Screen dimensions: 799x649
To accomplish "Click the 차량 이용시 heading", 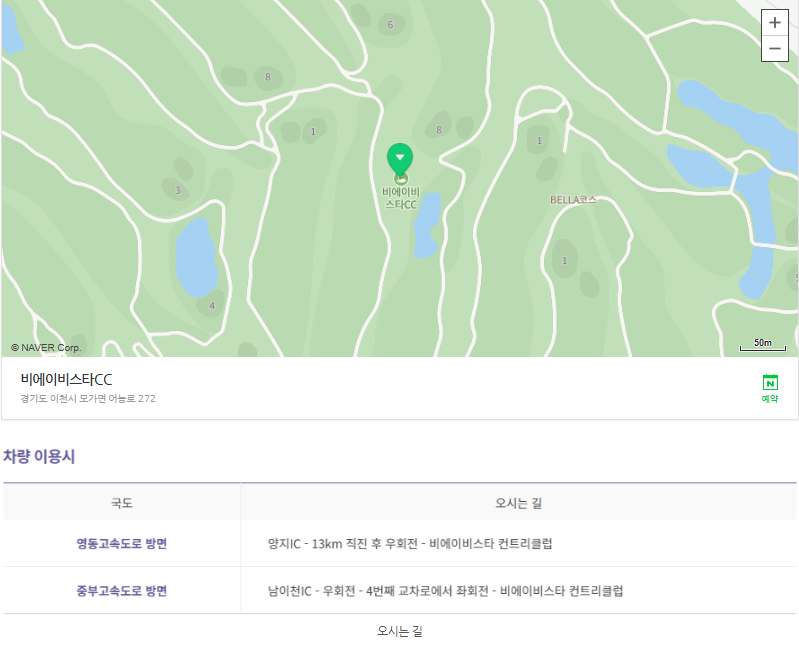I will pos(39,456).
